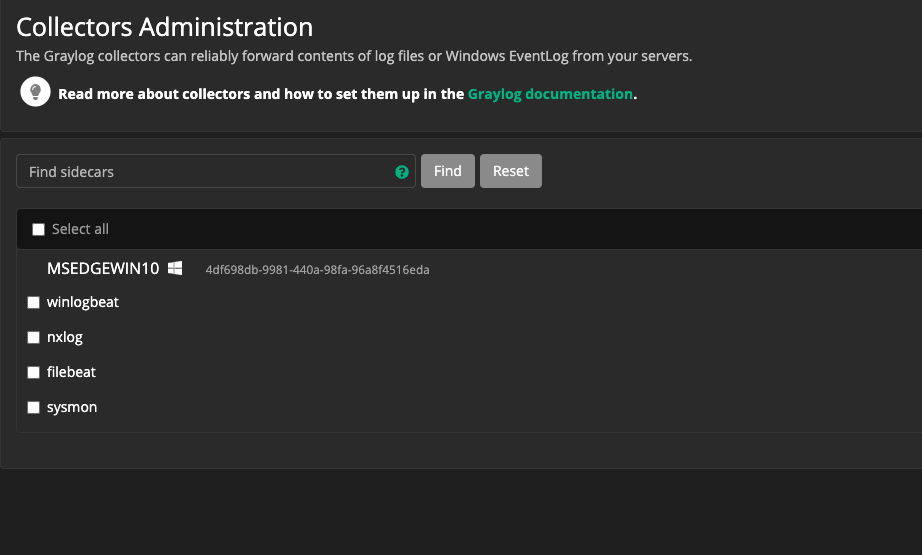922x555 pixels.
Task: Click the Windows logo beside MSEDGEWIN10
Action: pyautogui.click(x=175, y=268)
